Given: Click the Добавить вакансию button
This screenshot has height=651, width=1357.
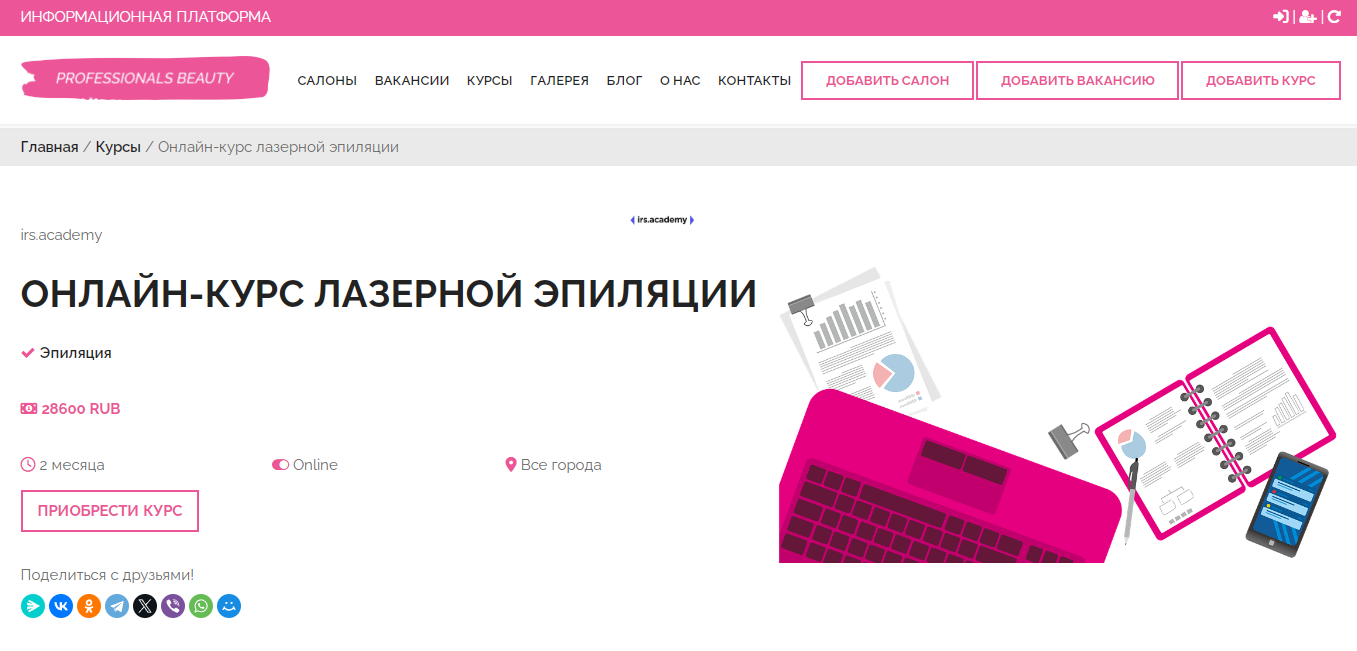Looking at the screenshot, I should pyautogui.click(x=1077, y=80).
